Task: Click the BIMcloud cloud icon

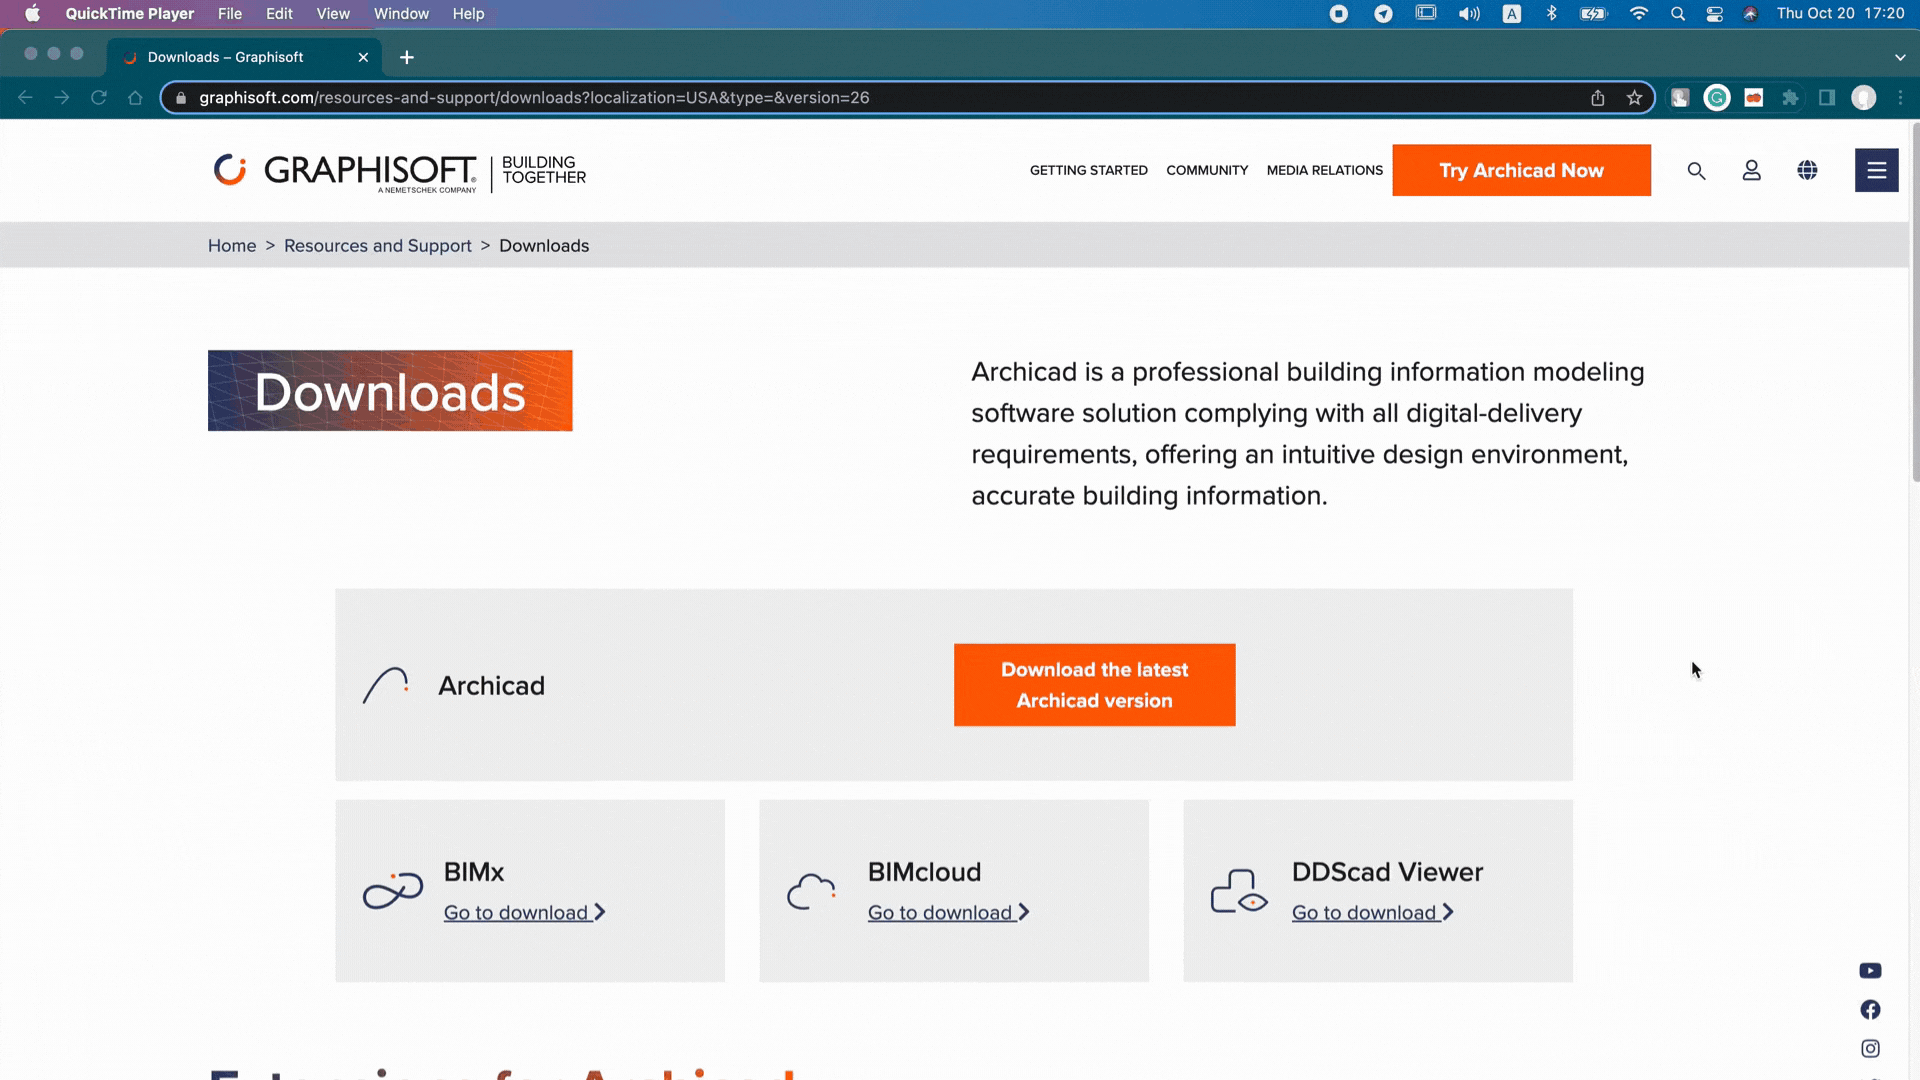Action: point(811,891)
